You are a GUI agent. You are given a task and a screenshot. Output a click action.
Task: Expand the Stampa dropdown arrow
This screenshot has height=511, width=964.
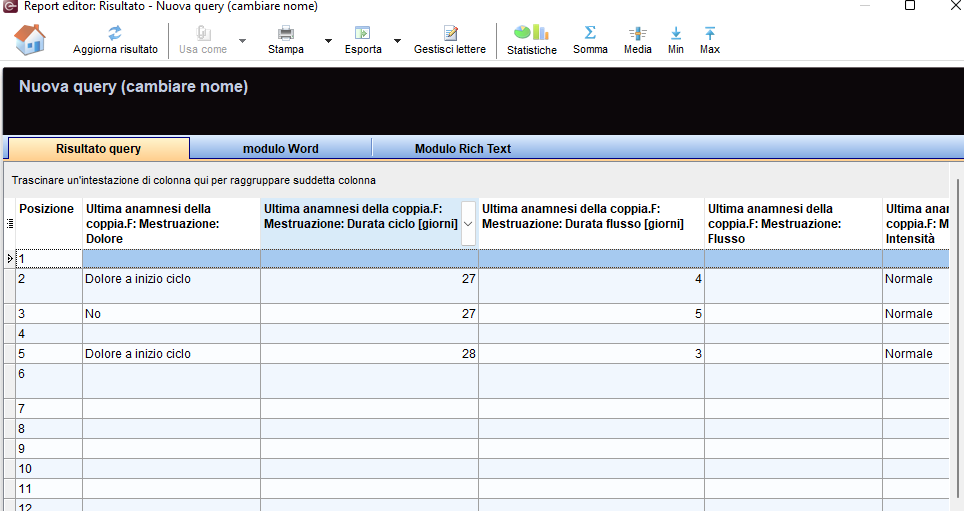[x=328, y=41]
